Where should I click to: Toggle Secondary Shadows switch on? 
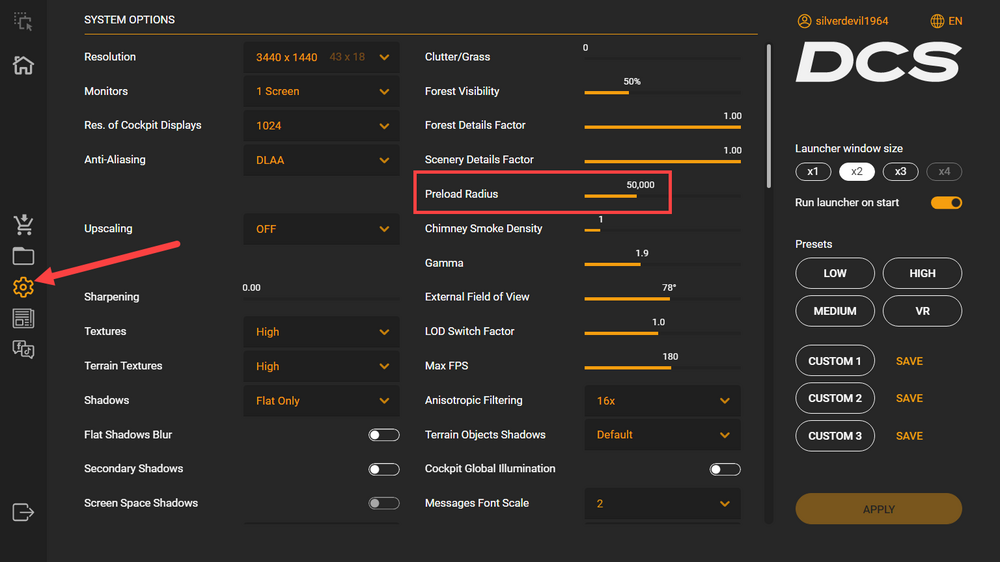pos(384,469)
